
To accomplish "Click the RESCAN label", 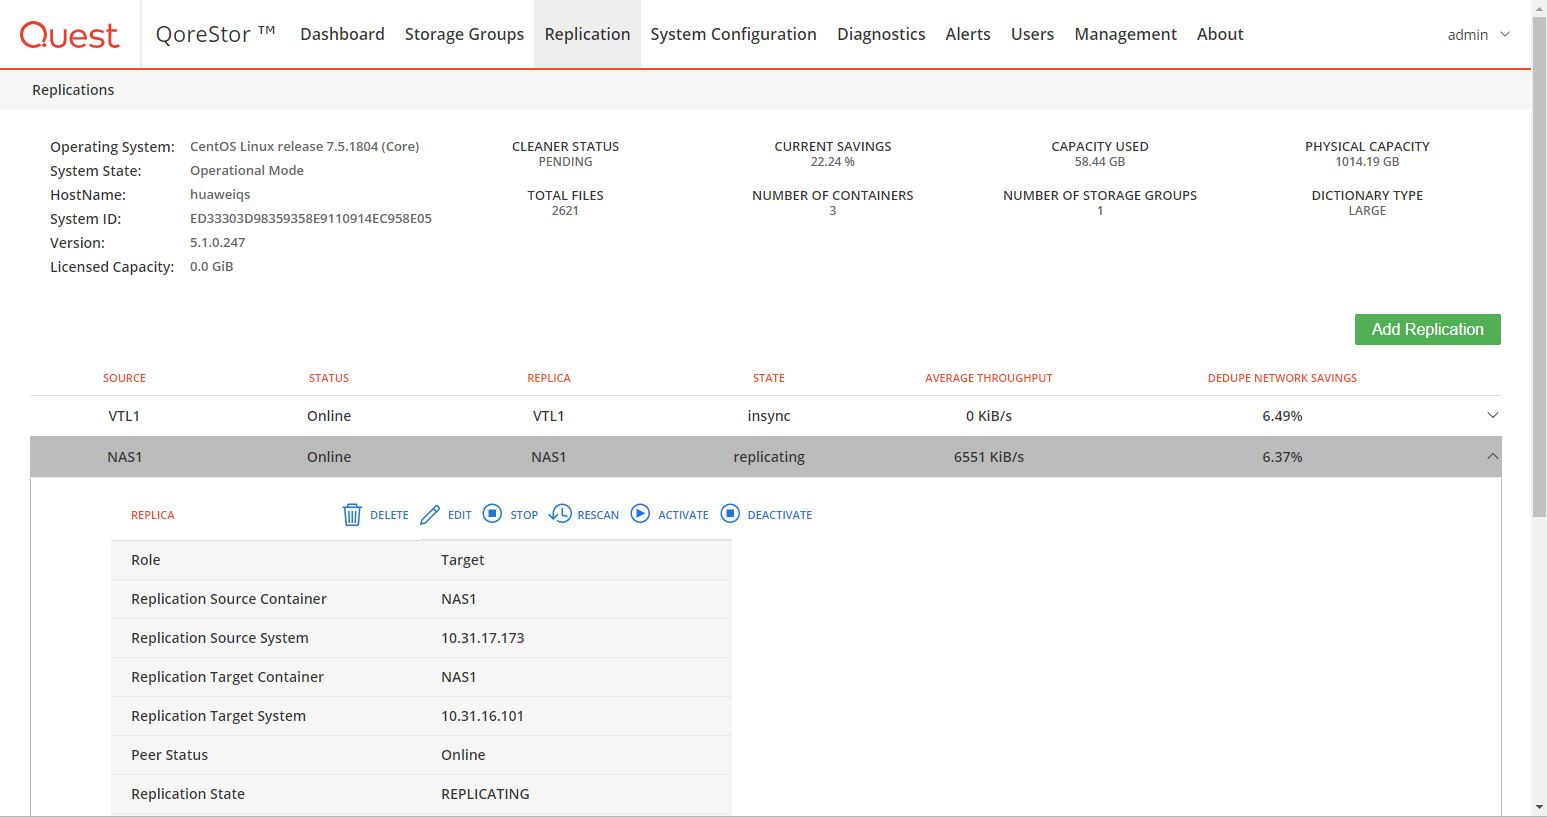I will pyautogui.click(x=598, y=515).
